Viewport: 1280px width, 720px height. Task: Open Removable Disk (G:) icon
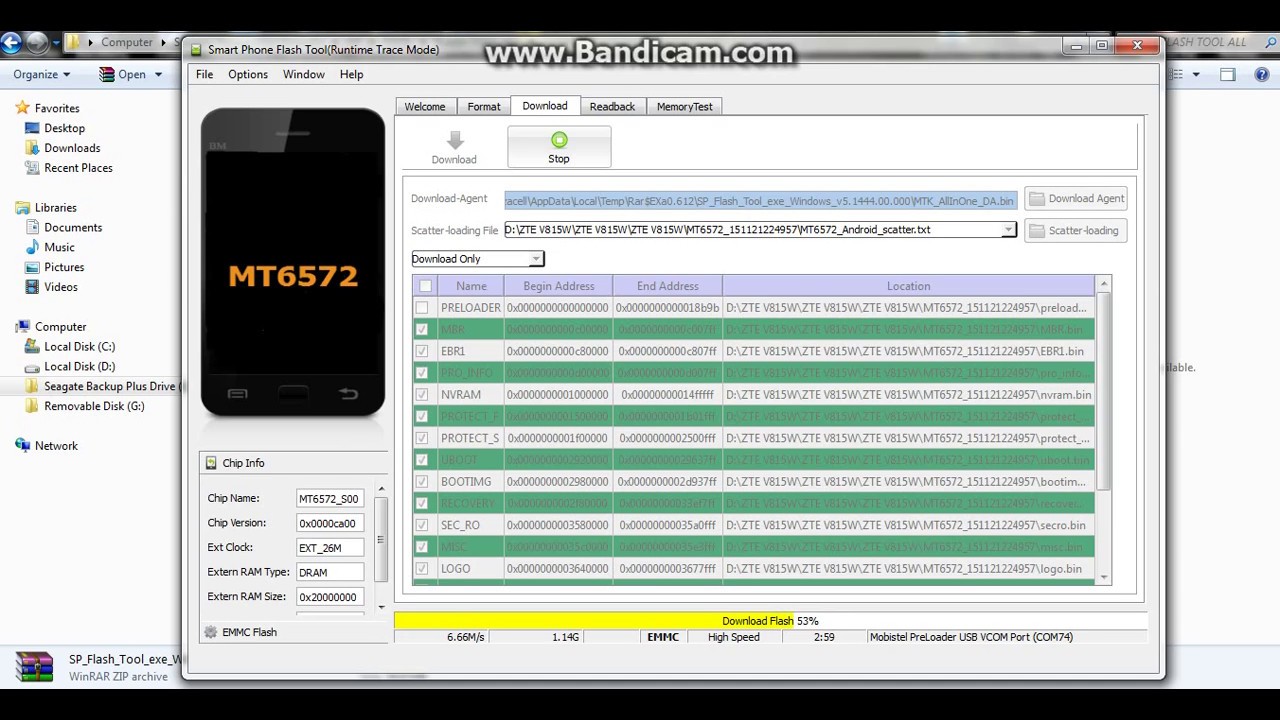tap(32, 406)
